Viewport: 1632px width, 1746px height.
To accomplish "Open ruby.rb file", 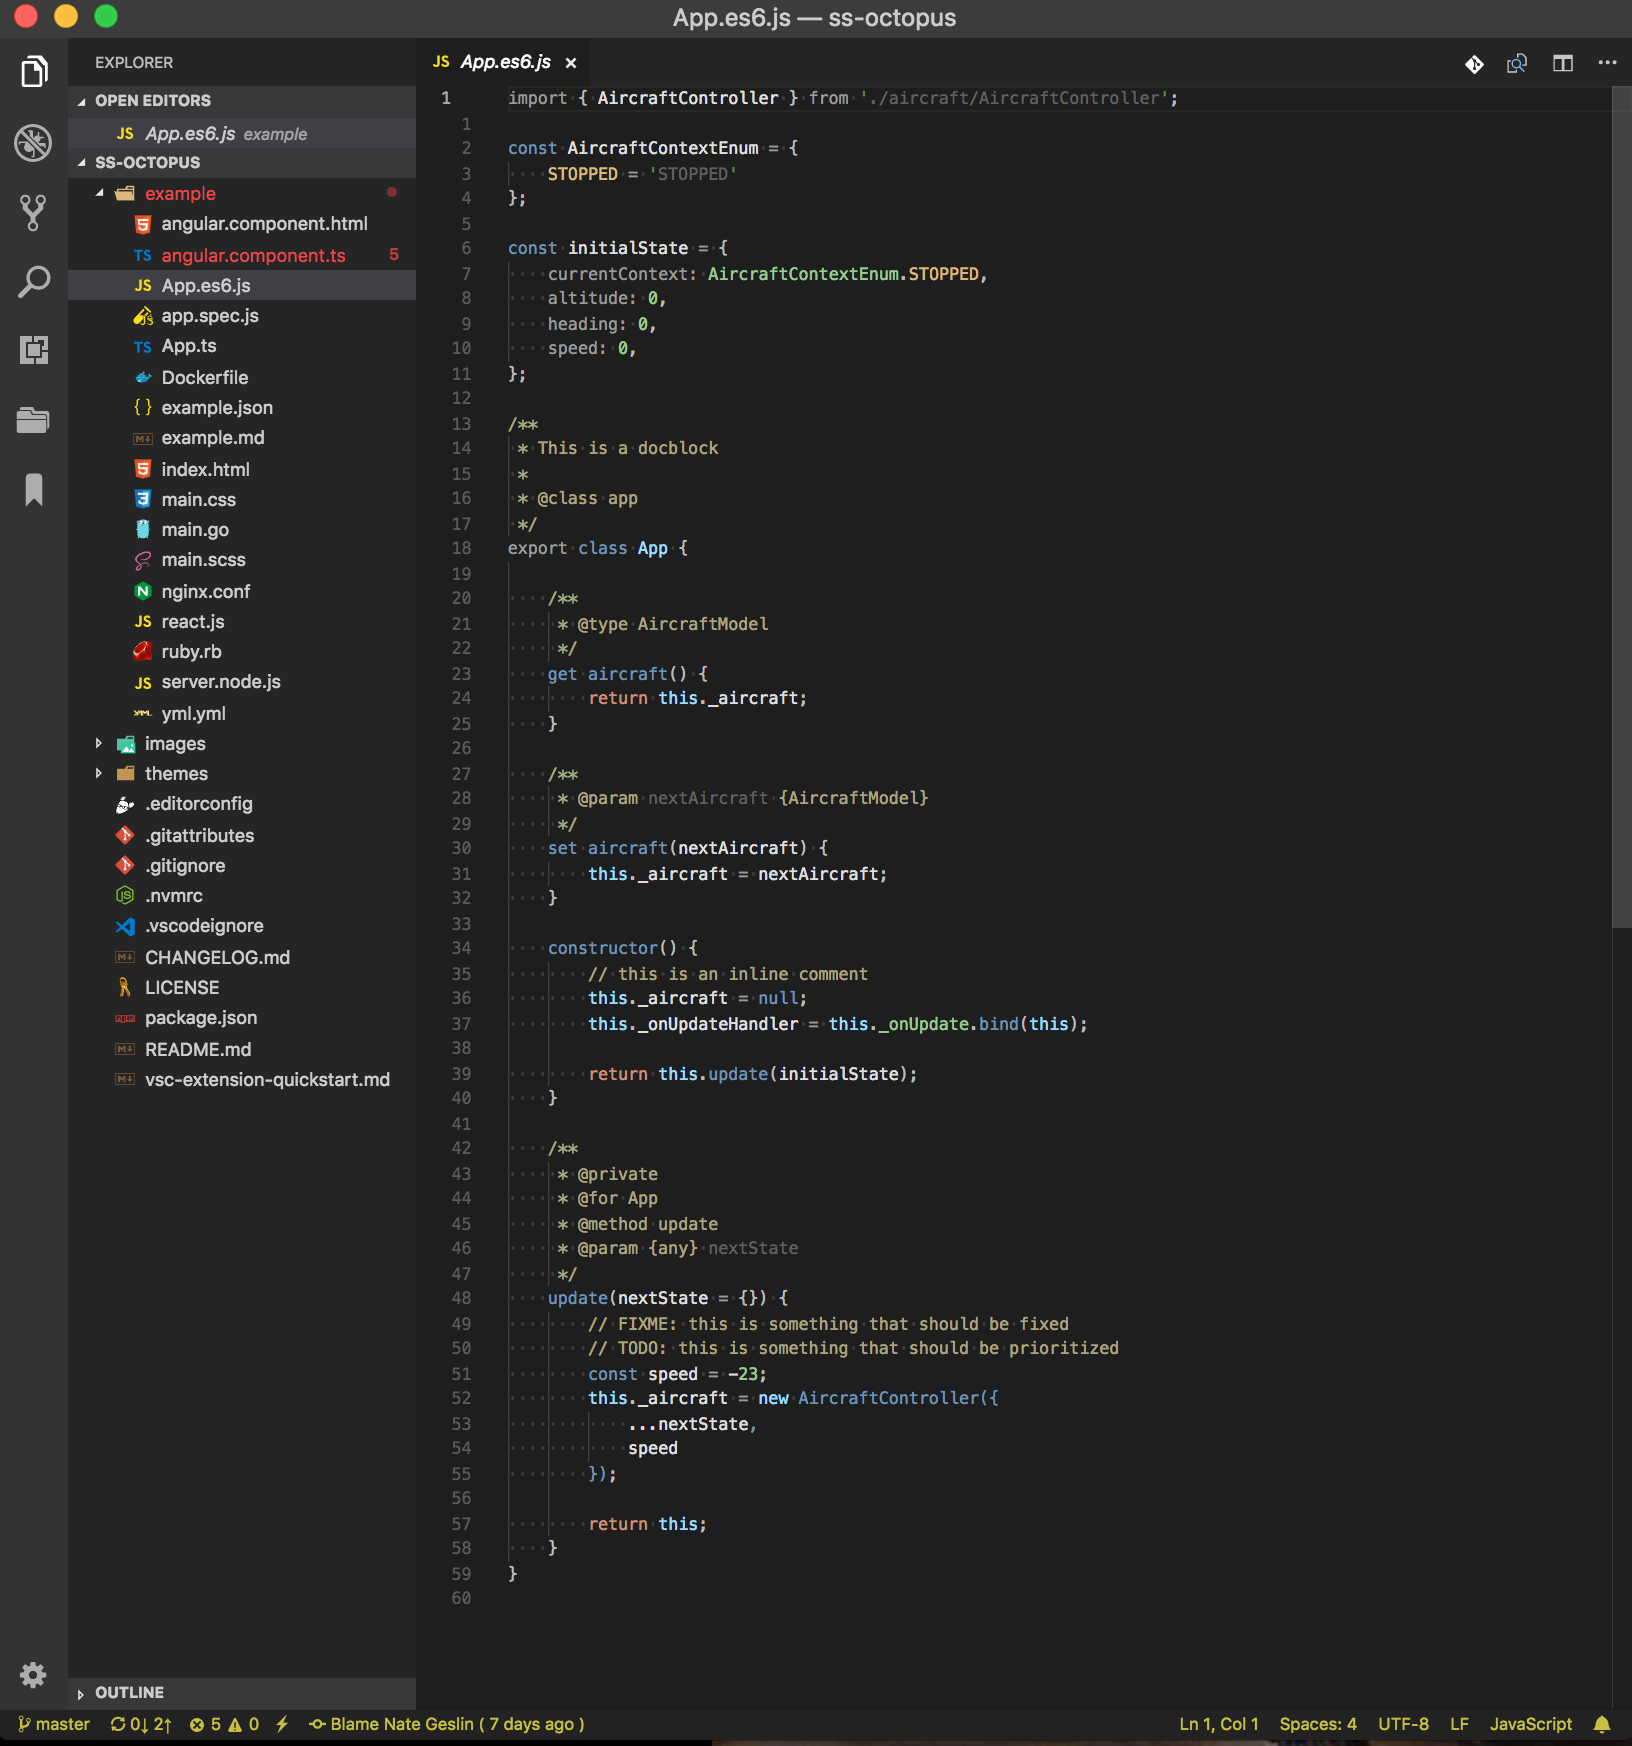I will (242, 652).
